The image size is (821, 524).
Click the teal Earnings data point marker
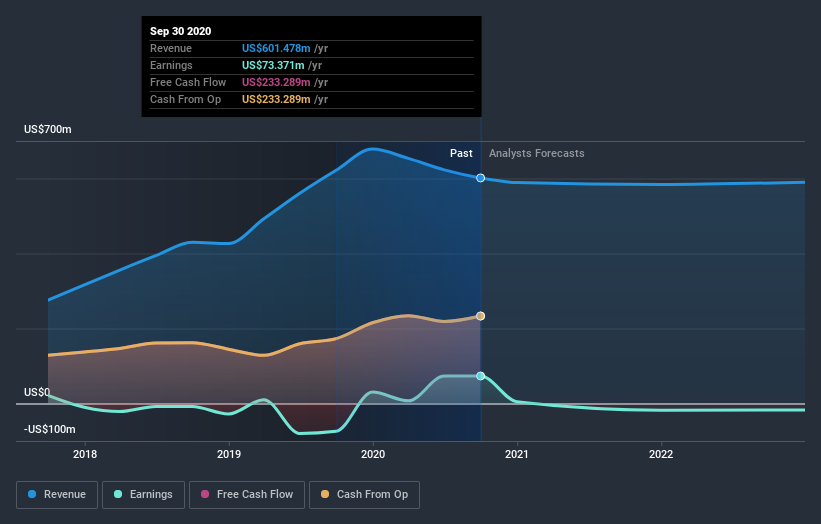[x=480, y=376]
